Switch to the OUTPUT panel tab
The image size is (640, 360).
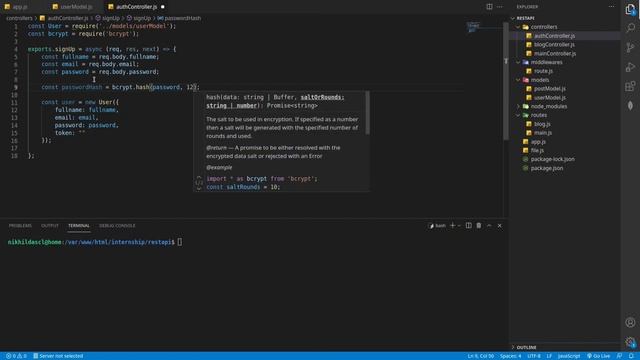[x=50, y=225]
